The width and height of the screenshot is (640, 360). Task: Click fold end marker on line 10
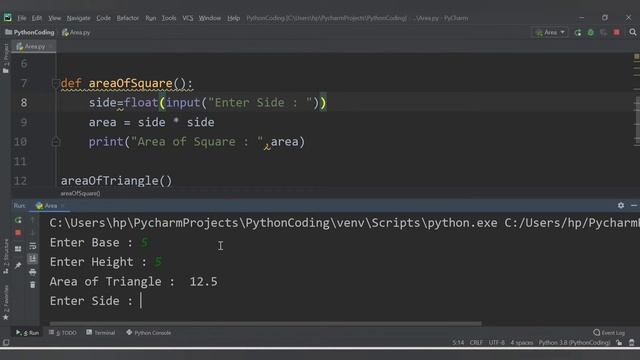56,142
